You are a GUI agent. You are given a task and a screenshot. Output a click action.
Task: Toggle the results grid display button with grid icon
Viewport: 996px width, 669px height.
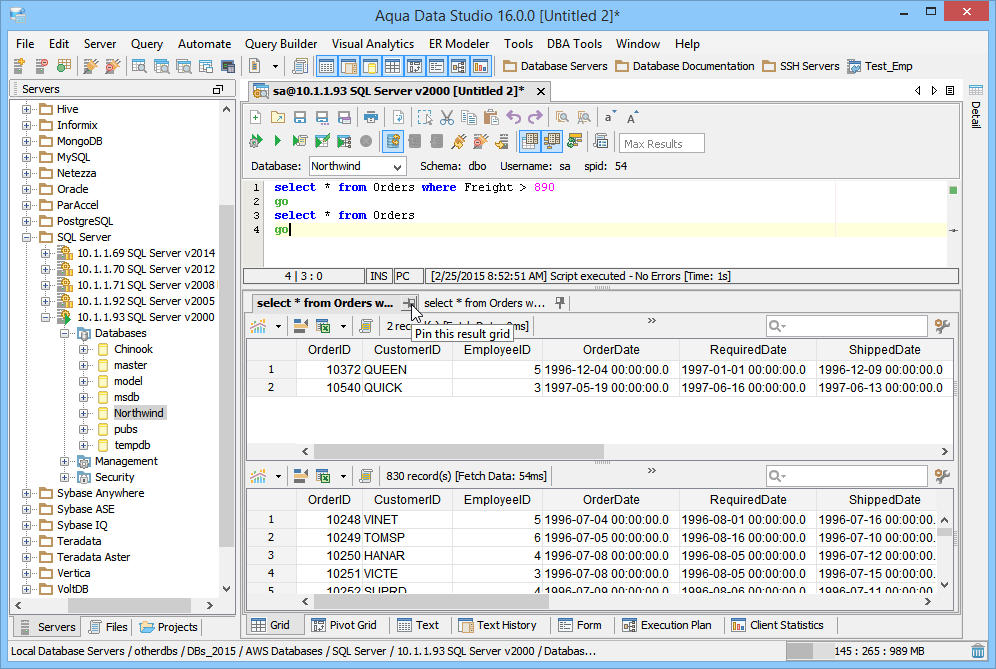pos(530,141)
